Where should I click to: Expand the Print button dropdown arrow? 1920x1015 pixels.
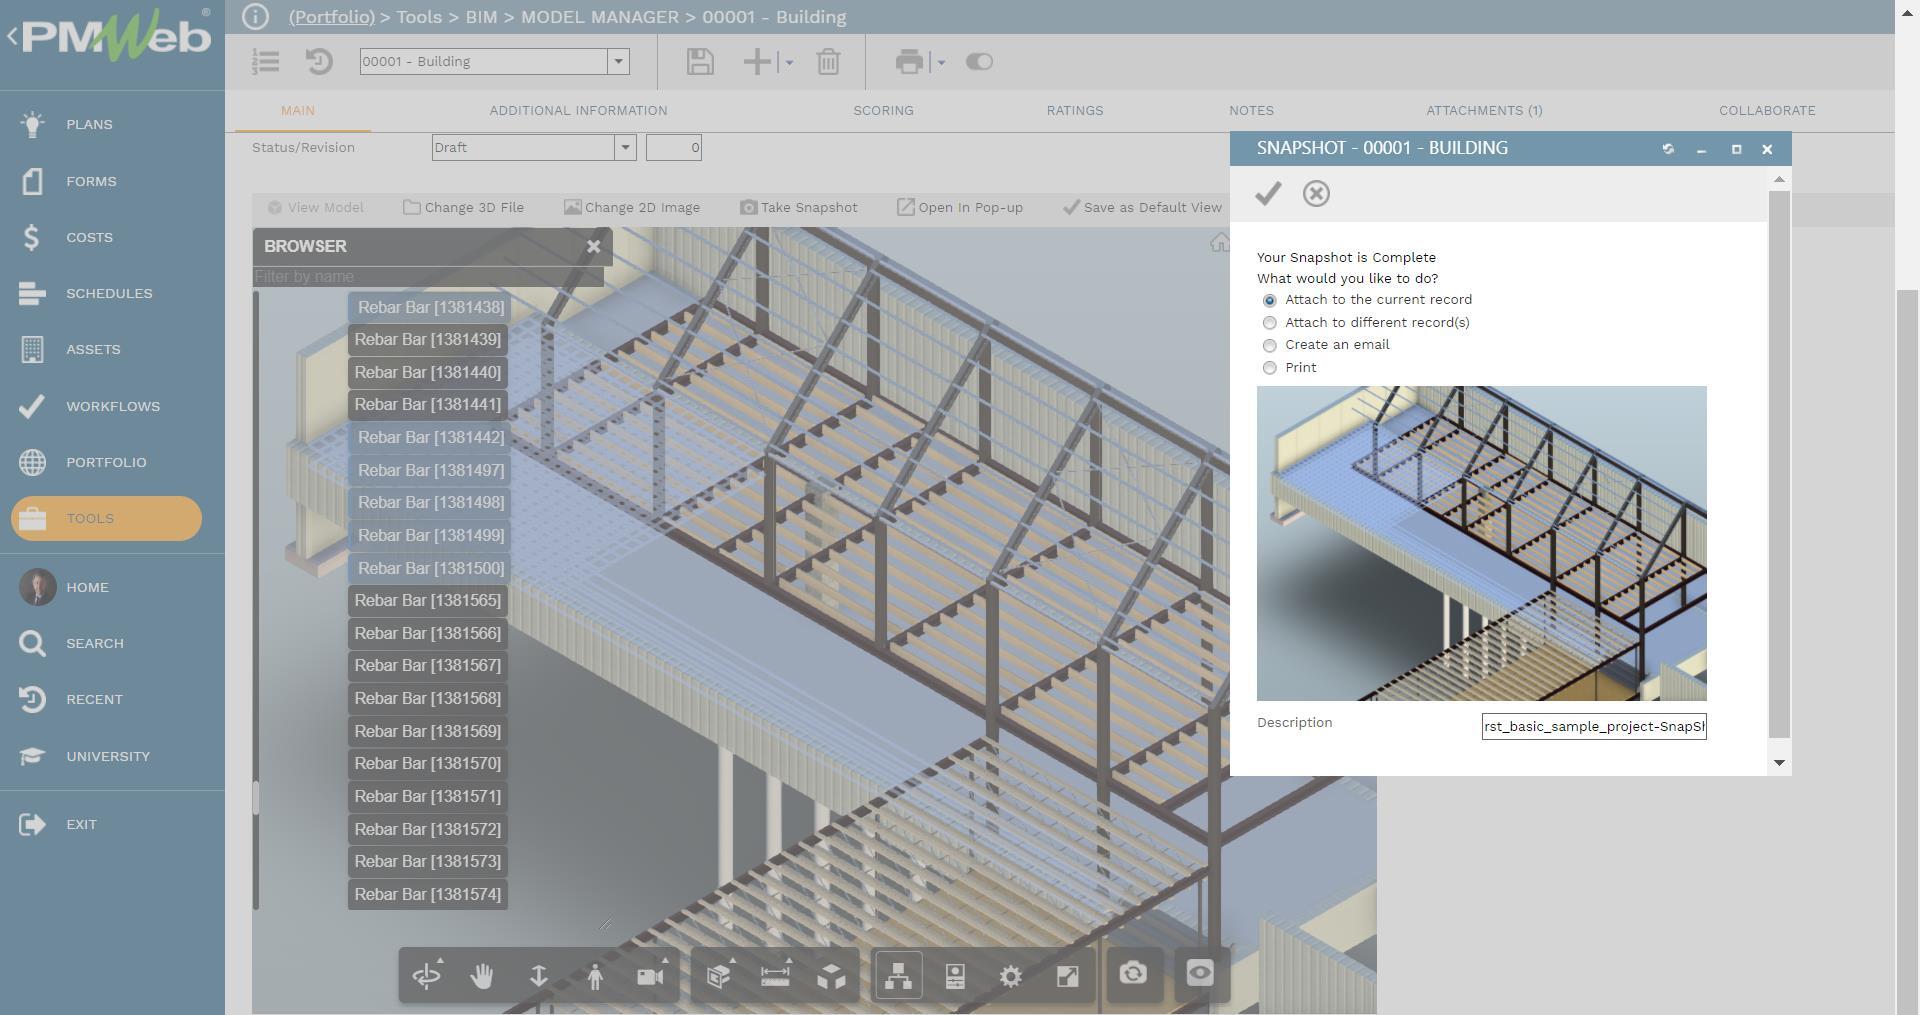[x=941, y=62]
